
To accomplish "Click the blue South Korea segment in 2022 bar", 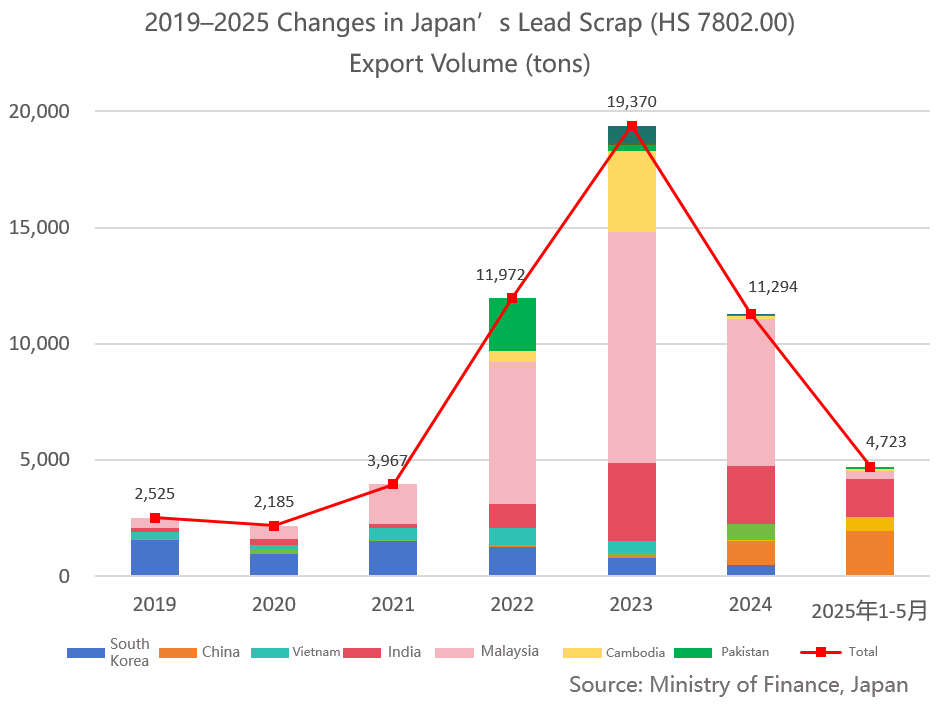I will [x=513, y=561].
